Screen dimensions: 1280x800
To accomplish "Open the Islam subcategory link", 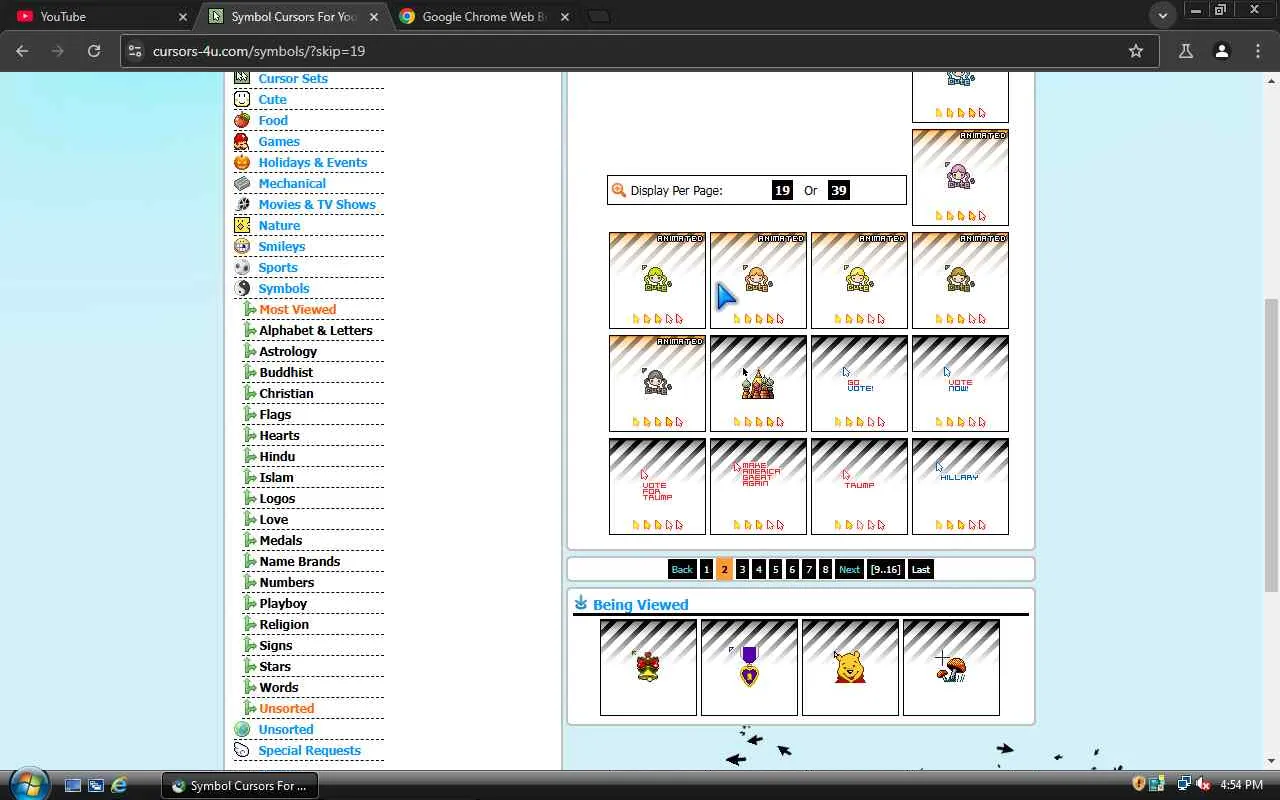I will pyautogui.click(x=276, y=477).
